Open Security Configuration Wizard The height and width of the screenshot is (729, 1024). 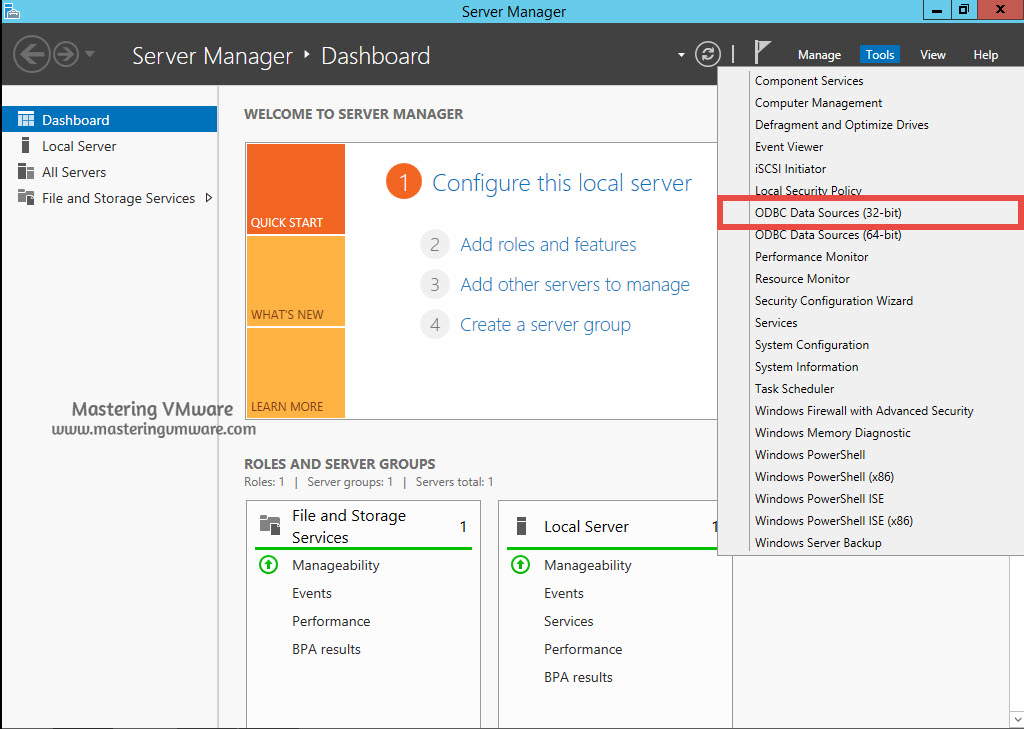pos(833,301)
